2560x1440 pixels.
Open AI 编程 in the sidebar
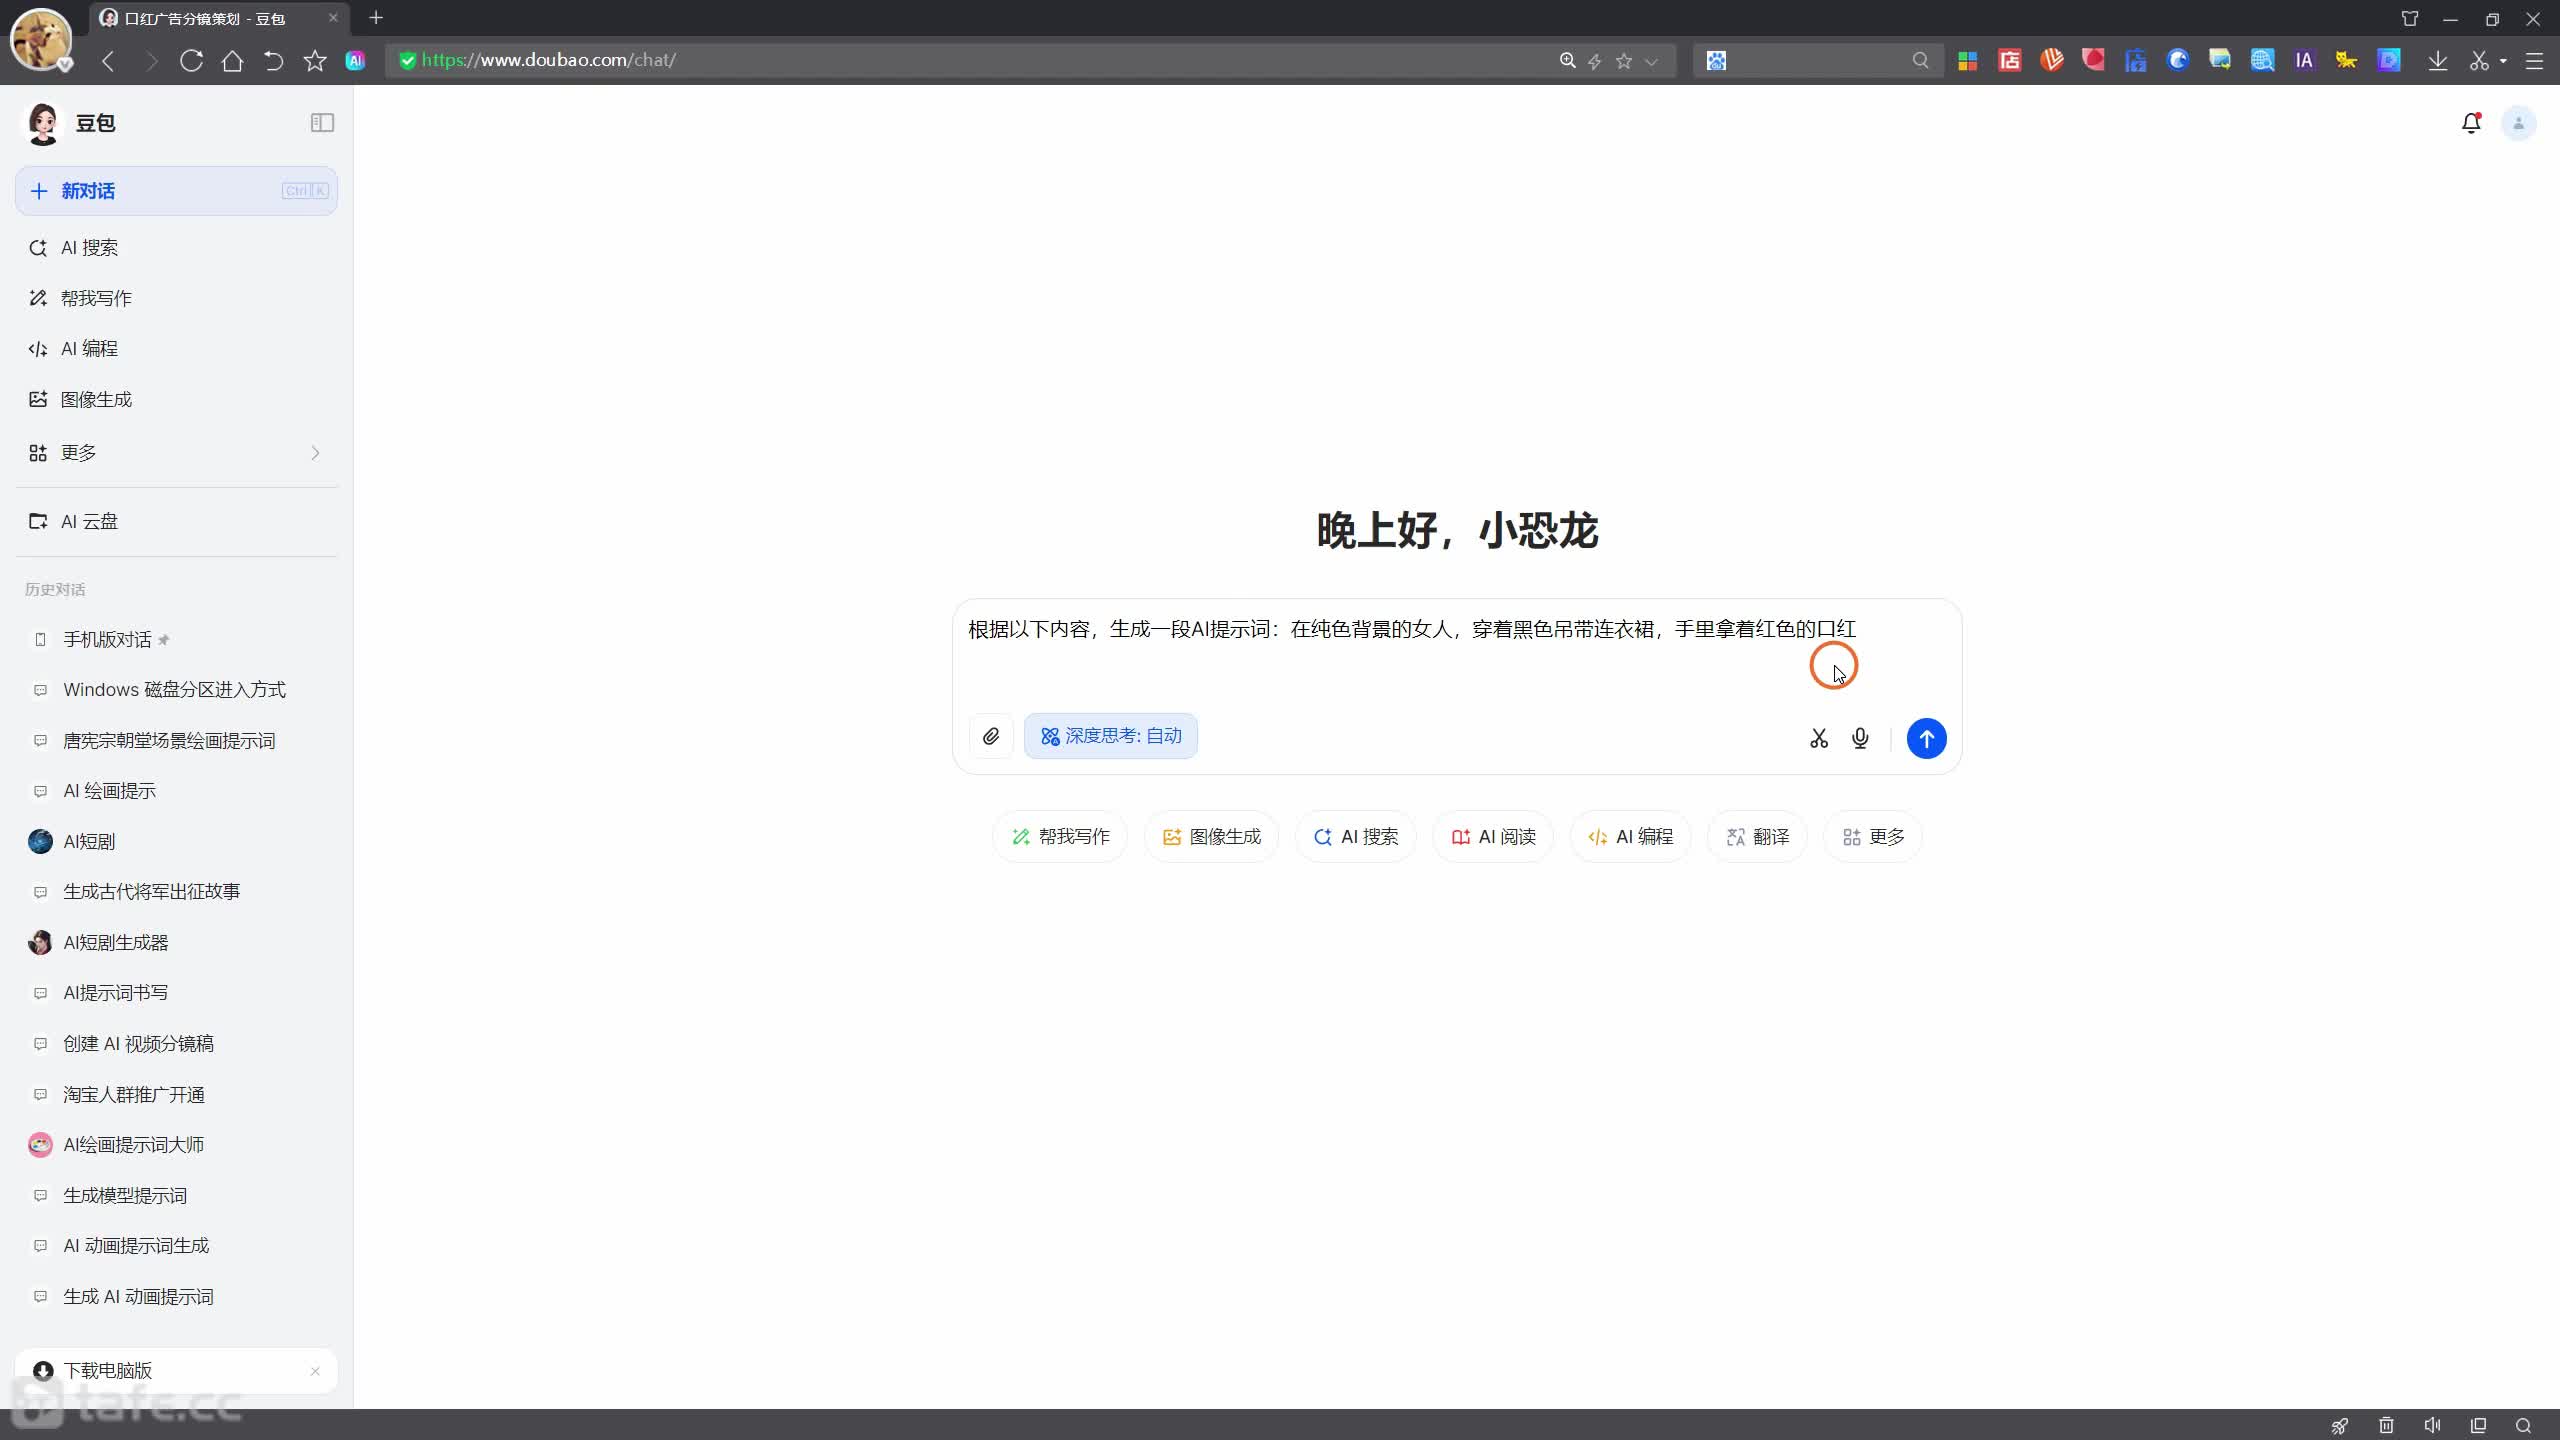(x=176, y=349)
